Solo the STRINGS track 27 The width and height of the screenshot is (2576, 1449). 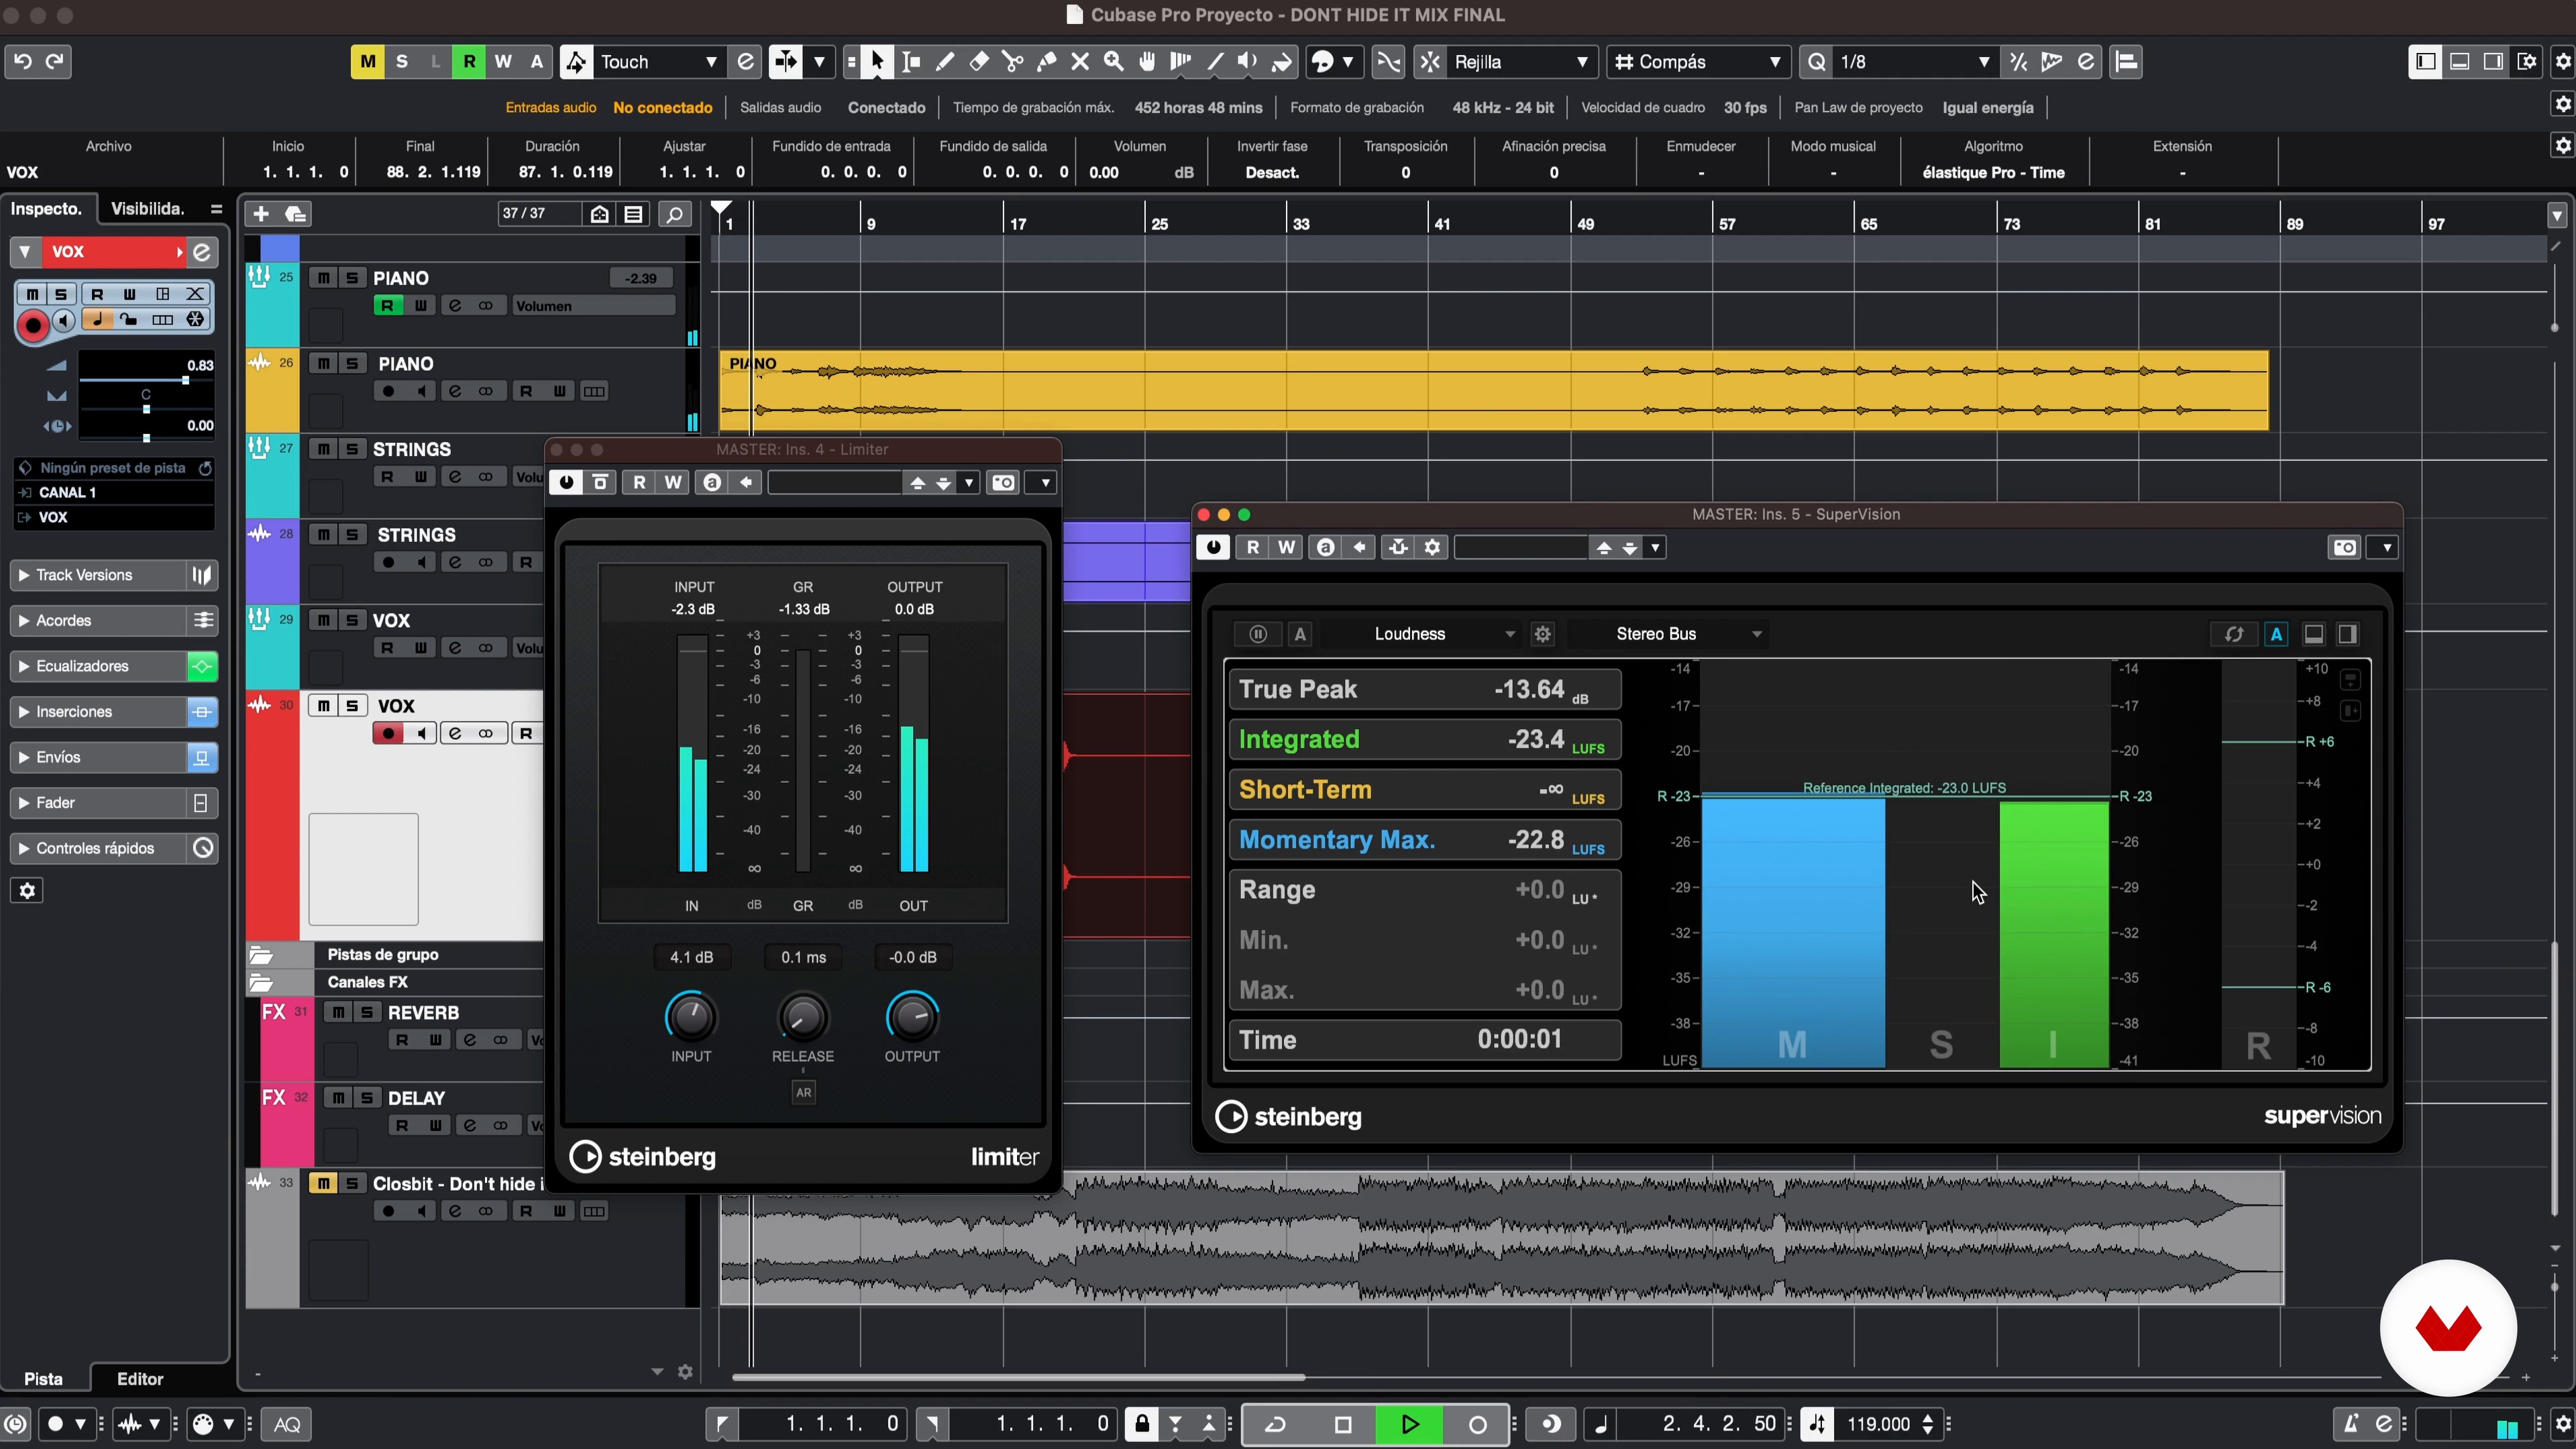[x=351, y=449]
